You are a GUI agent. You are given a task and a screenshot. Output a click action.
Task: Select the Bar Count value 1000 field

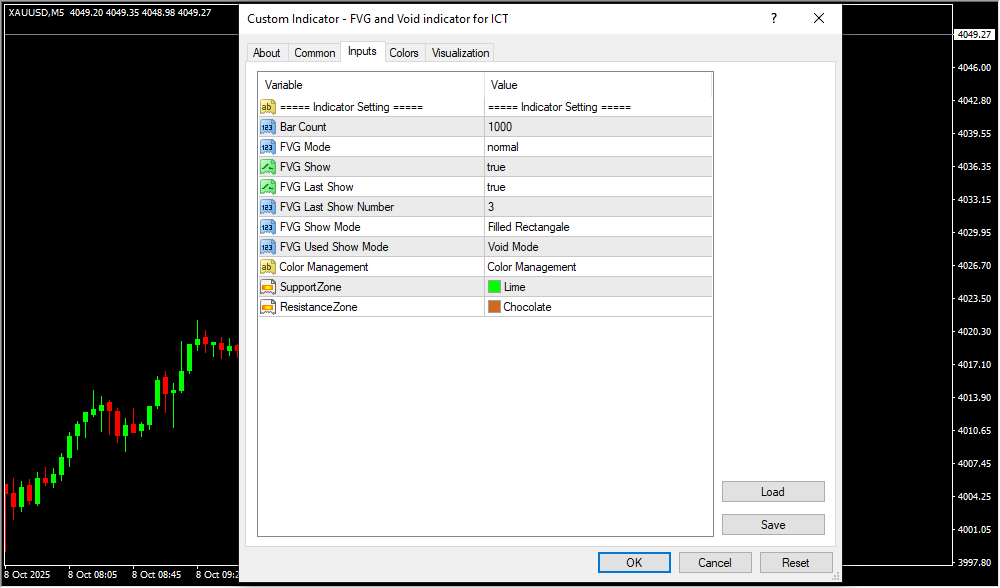597,127
